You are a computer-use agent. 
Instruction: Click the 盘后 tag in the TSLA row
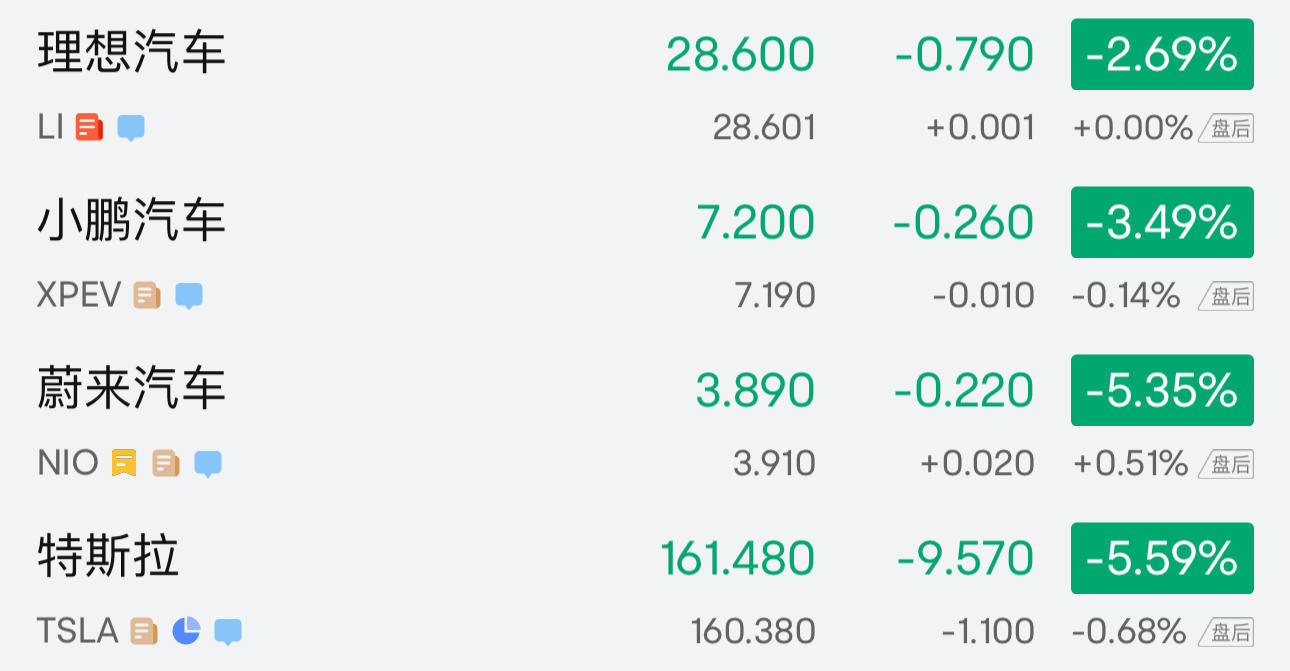click(1228, 632)
